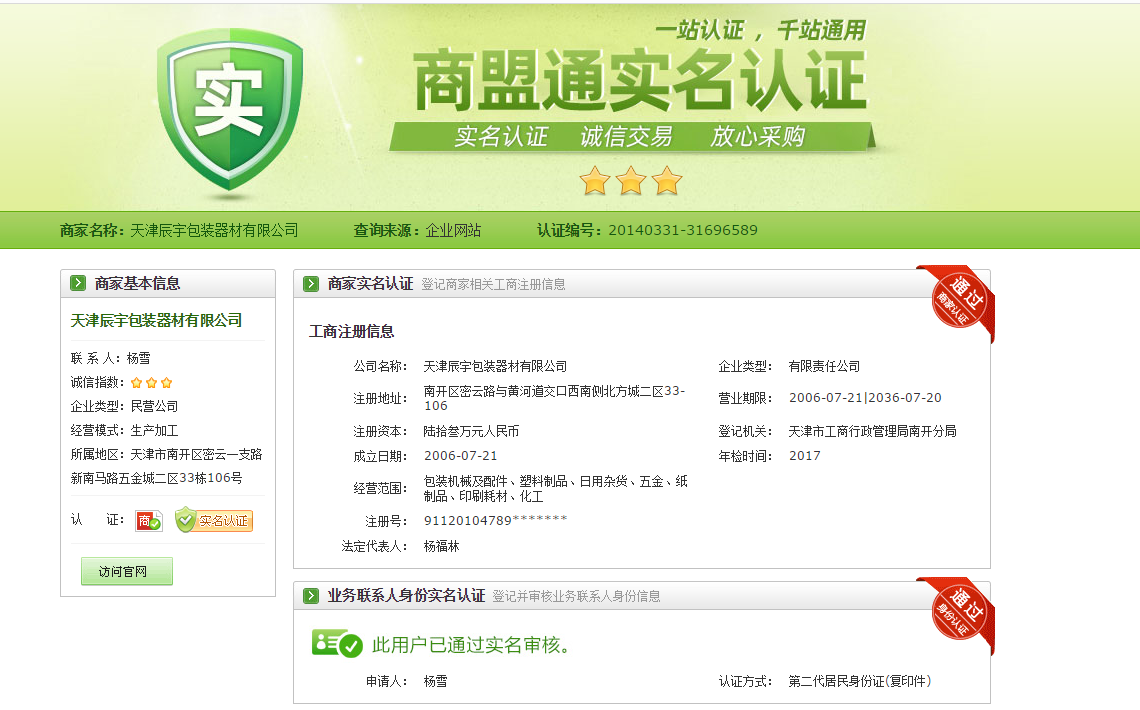Click the masked registration number 91120104789
1140x710 pixels.
(x=495, y=520)
